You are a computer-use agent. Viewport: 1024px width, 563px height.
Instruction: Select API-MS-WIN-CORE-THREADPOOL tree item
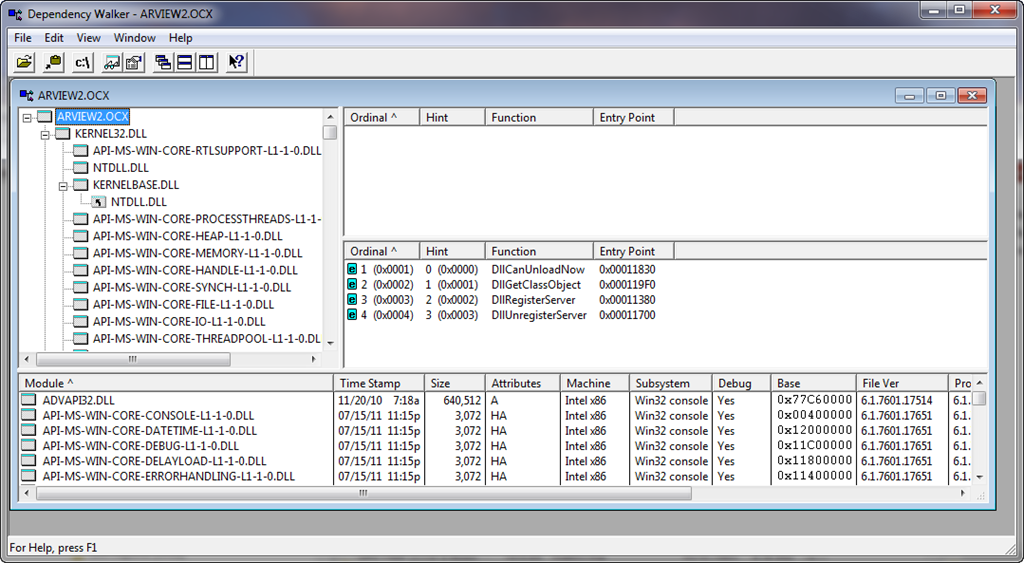tap(207, 338)
